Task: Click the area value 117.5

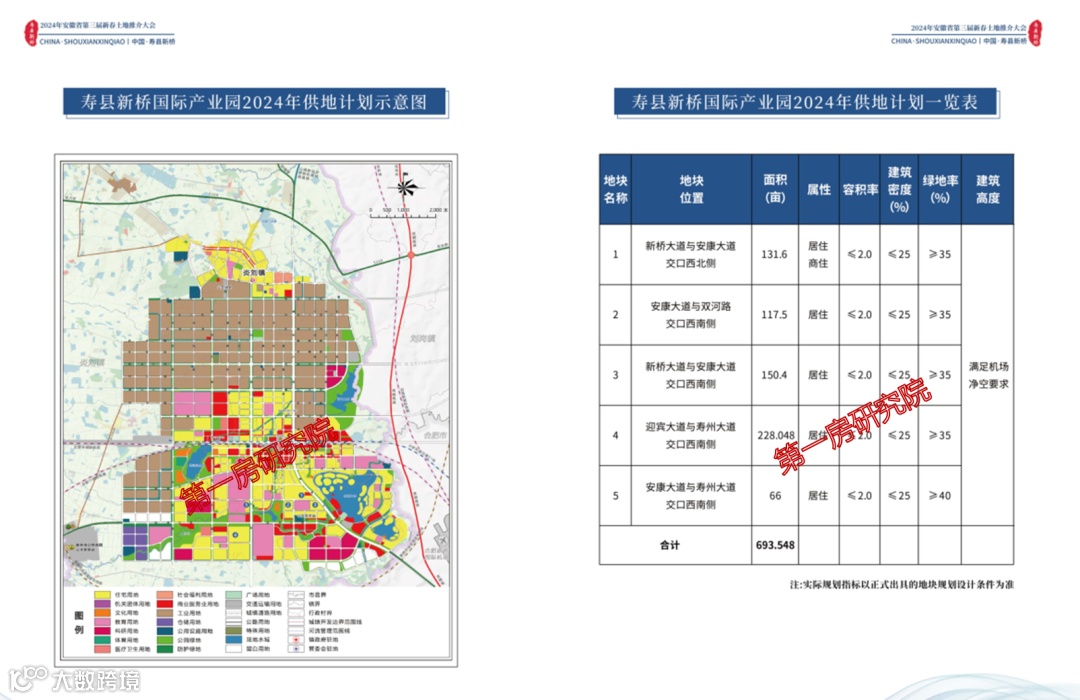Action: click(774, 315)
